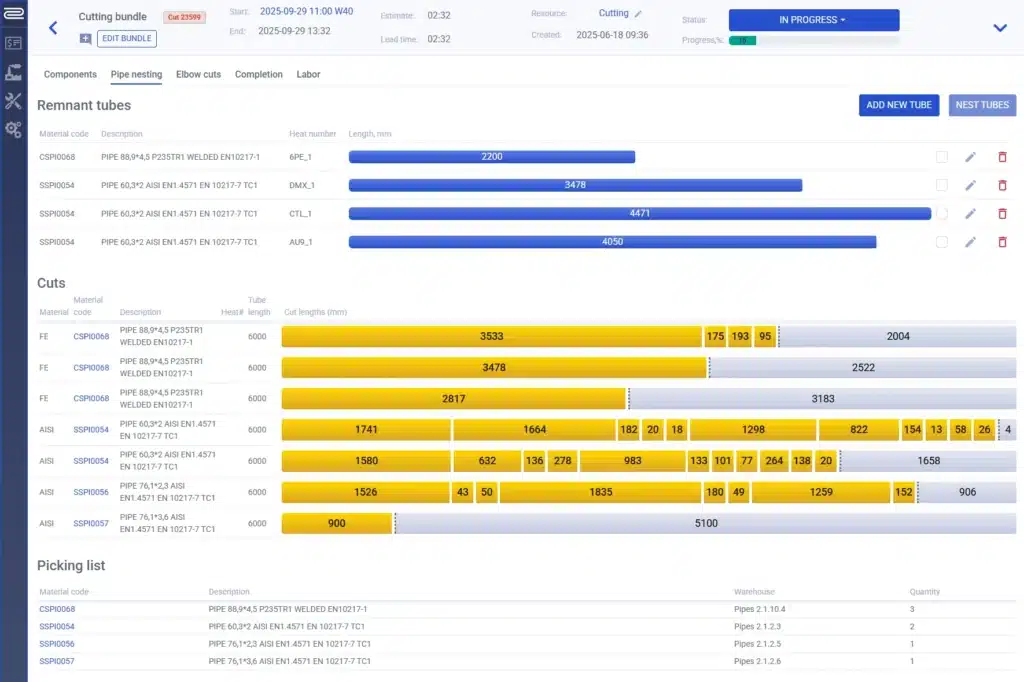Click the add comment icon near Edit Bundle

[86, 38]
